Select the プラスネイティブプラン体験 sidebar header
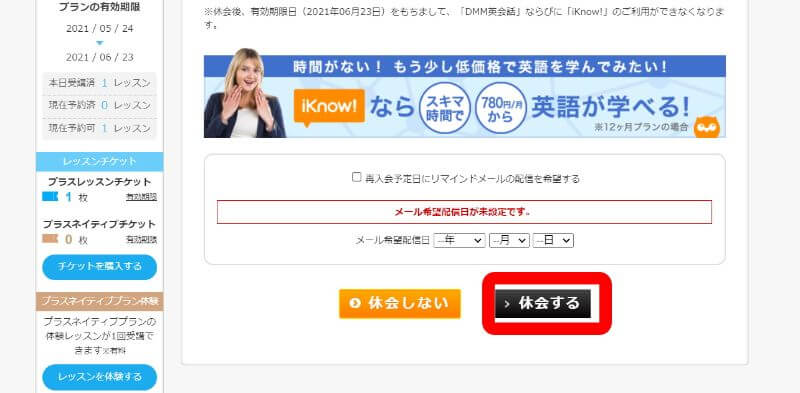 99,301
